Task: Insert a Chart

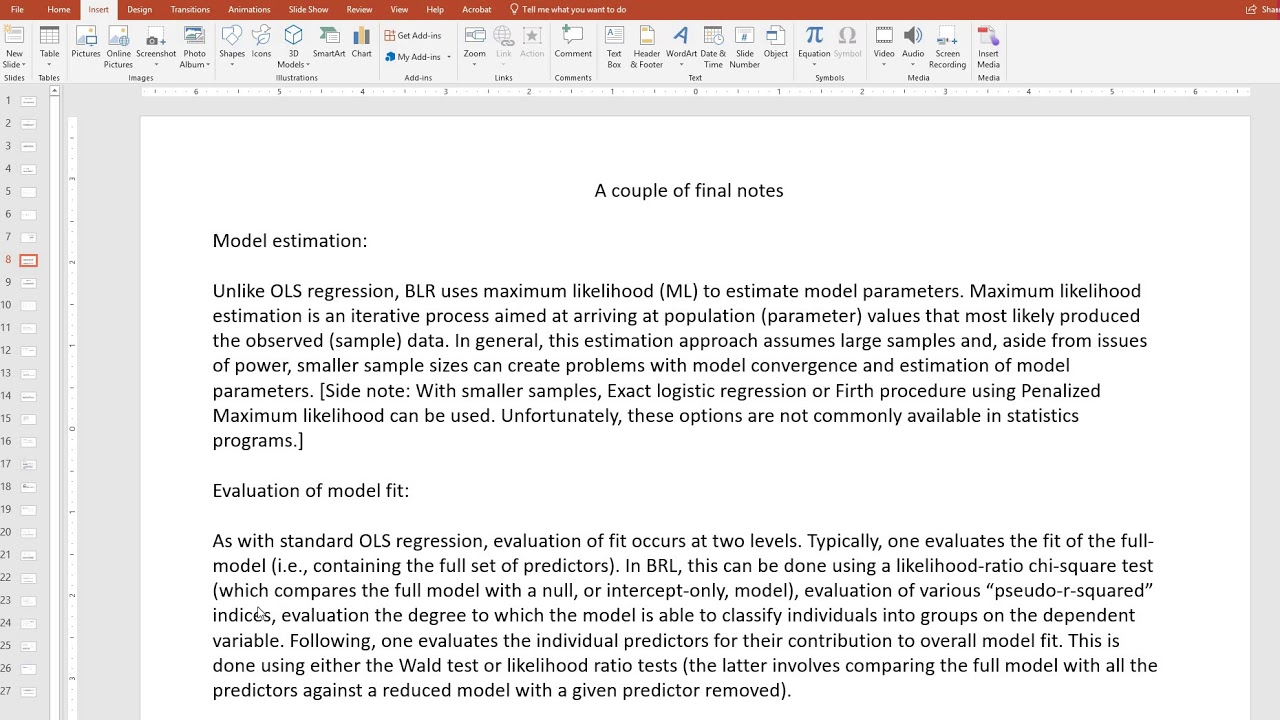Action: tap(361, 42)
